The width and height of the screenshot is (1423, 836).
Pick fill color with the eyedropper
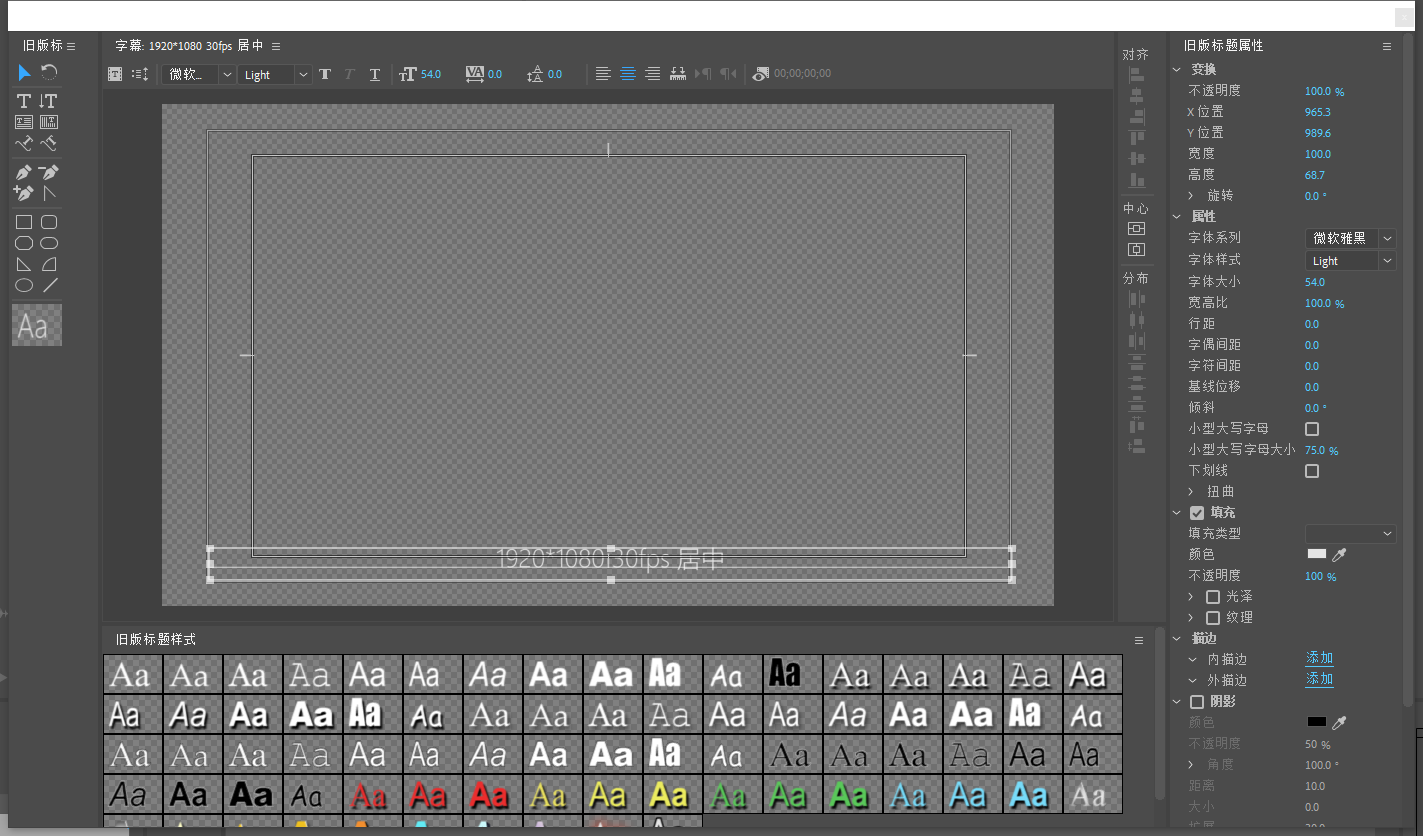coord(1340,554)
